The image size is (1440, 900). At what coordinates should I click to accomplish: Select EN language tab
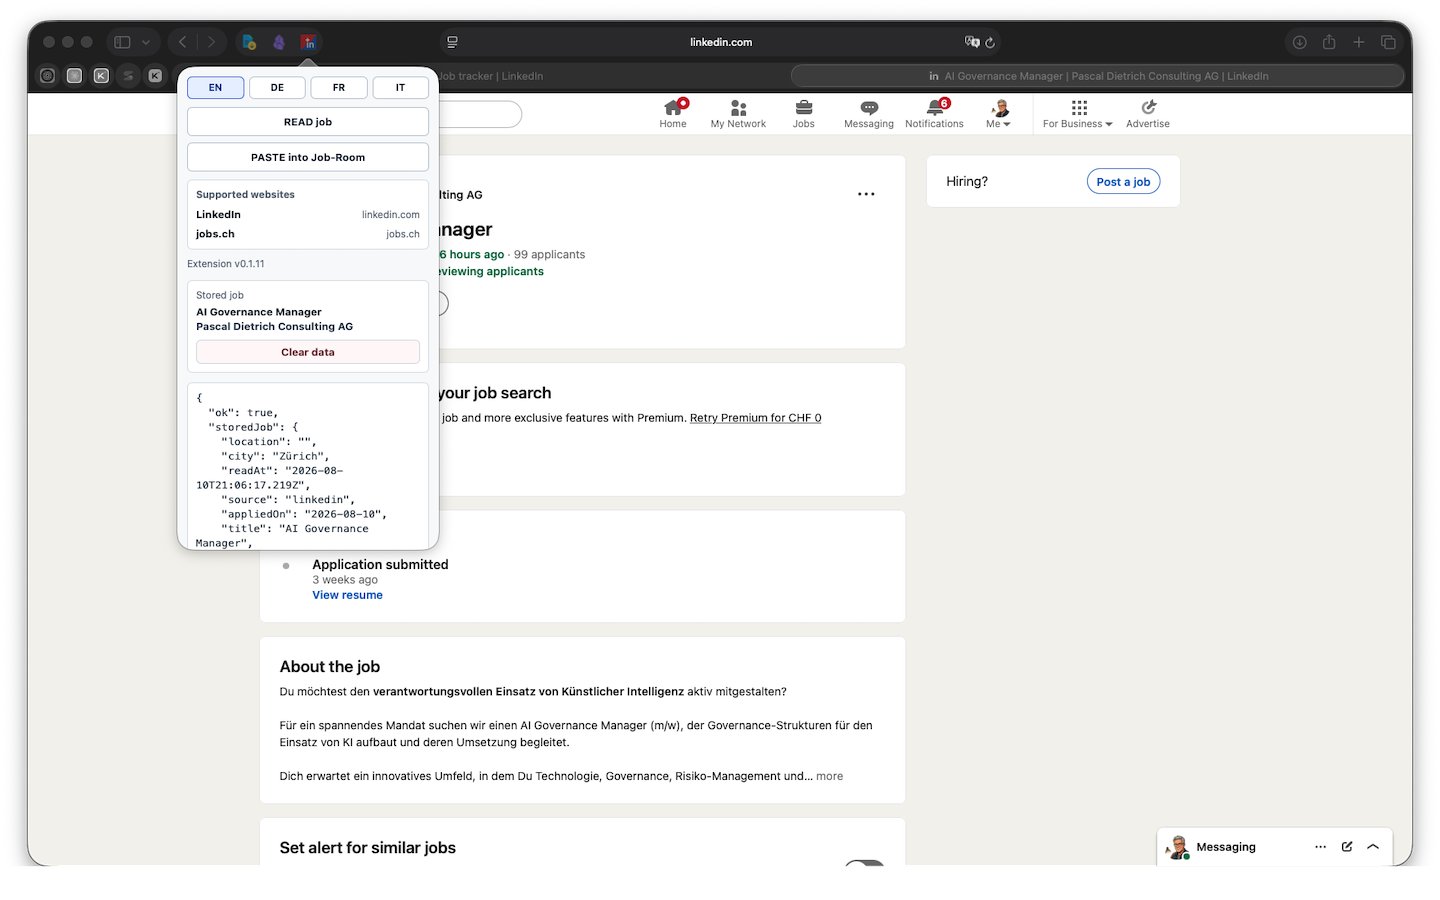215,87
